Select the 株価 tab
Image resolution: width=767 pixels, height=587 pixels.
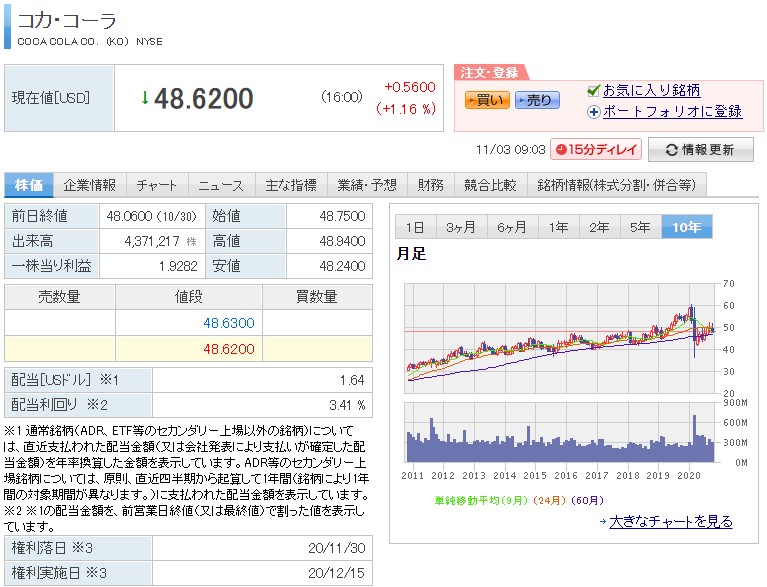[x=29, y=185]
